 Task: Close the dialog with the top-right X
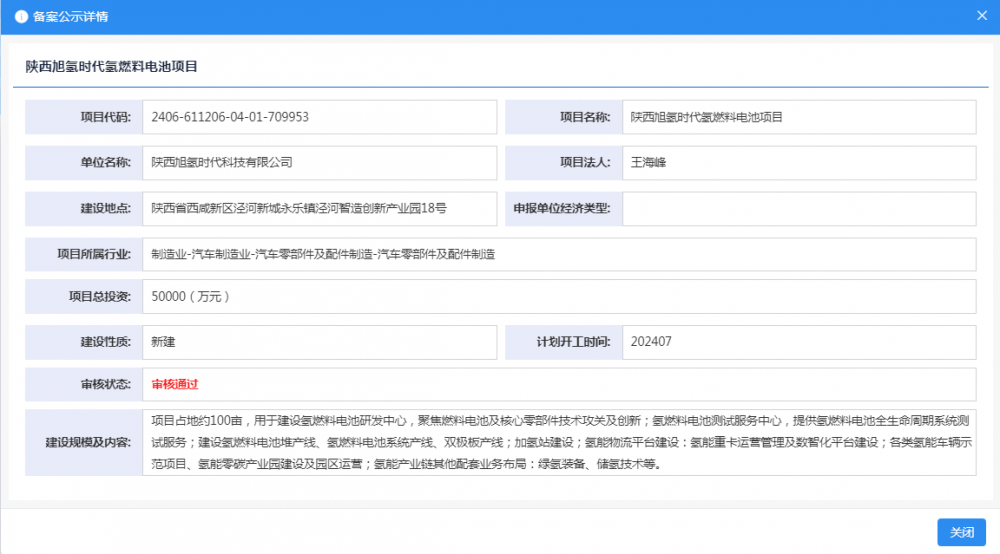click(x=982, y=16)
